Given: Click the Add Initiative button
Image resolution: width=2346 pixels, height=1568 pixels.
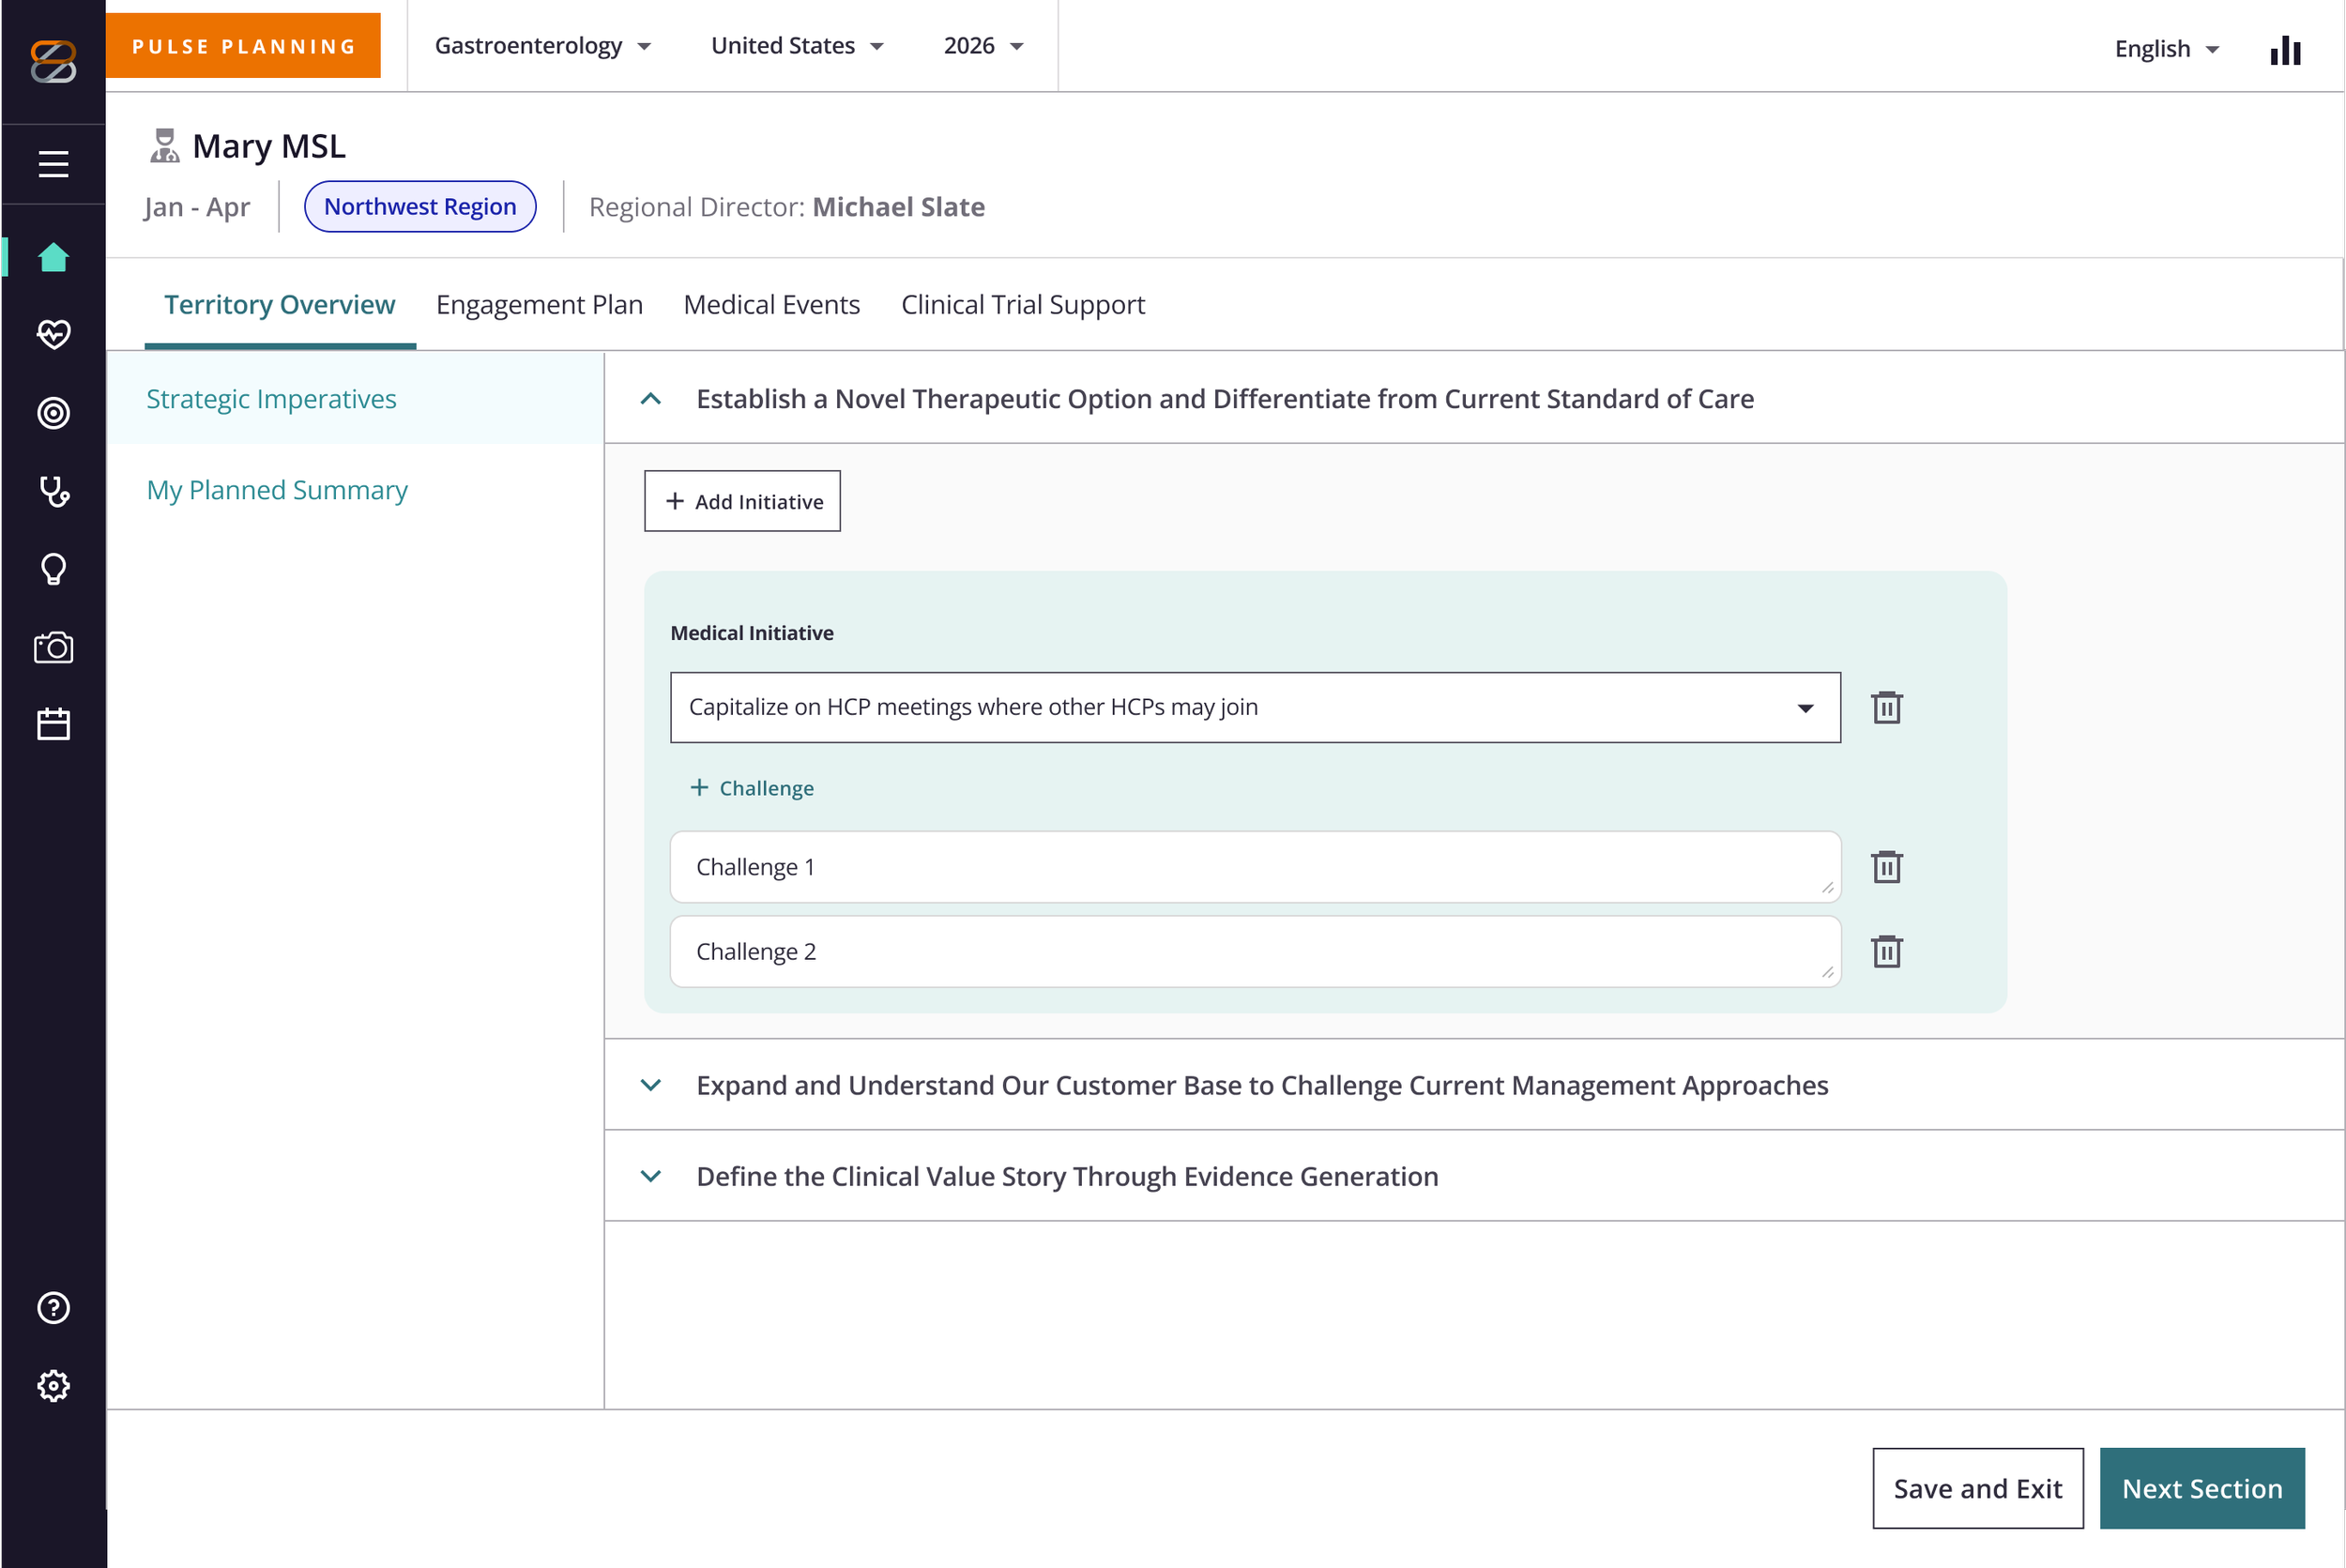Looking at the screenshot, I should click(742, 501).
